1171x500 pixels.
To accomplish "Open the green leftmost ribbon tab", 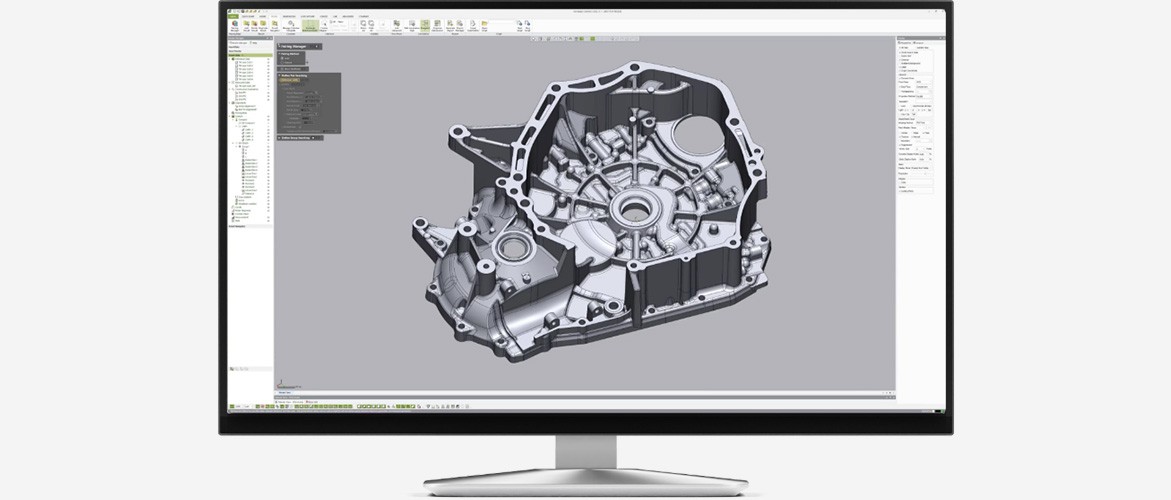I will click(x=232, y=16).
